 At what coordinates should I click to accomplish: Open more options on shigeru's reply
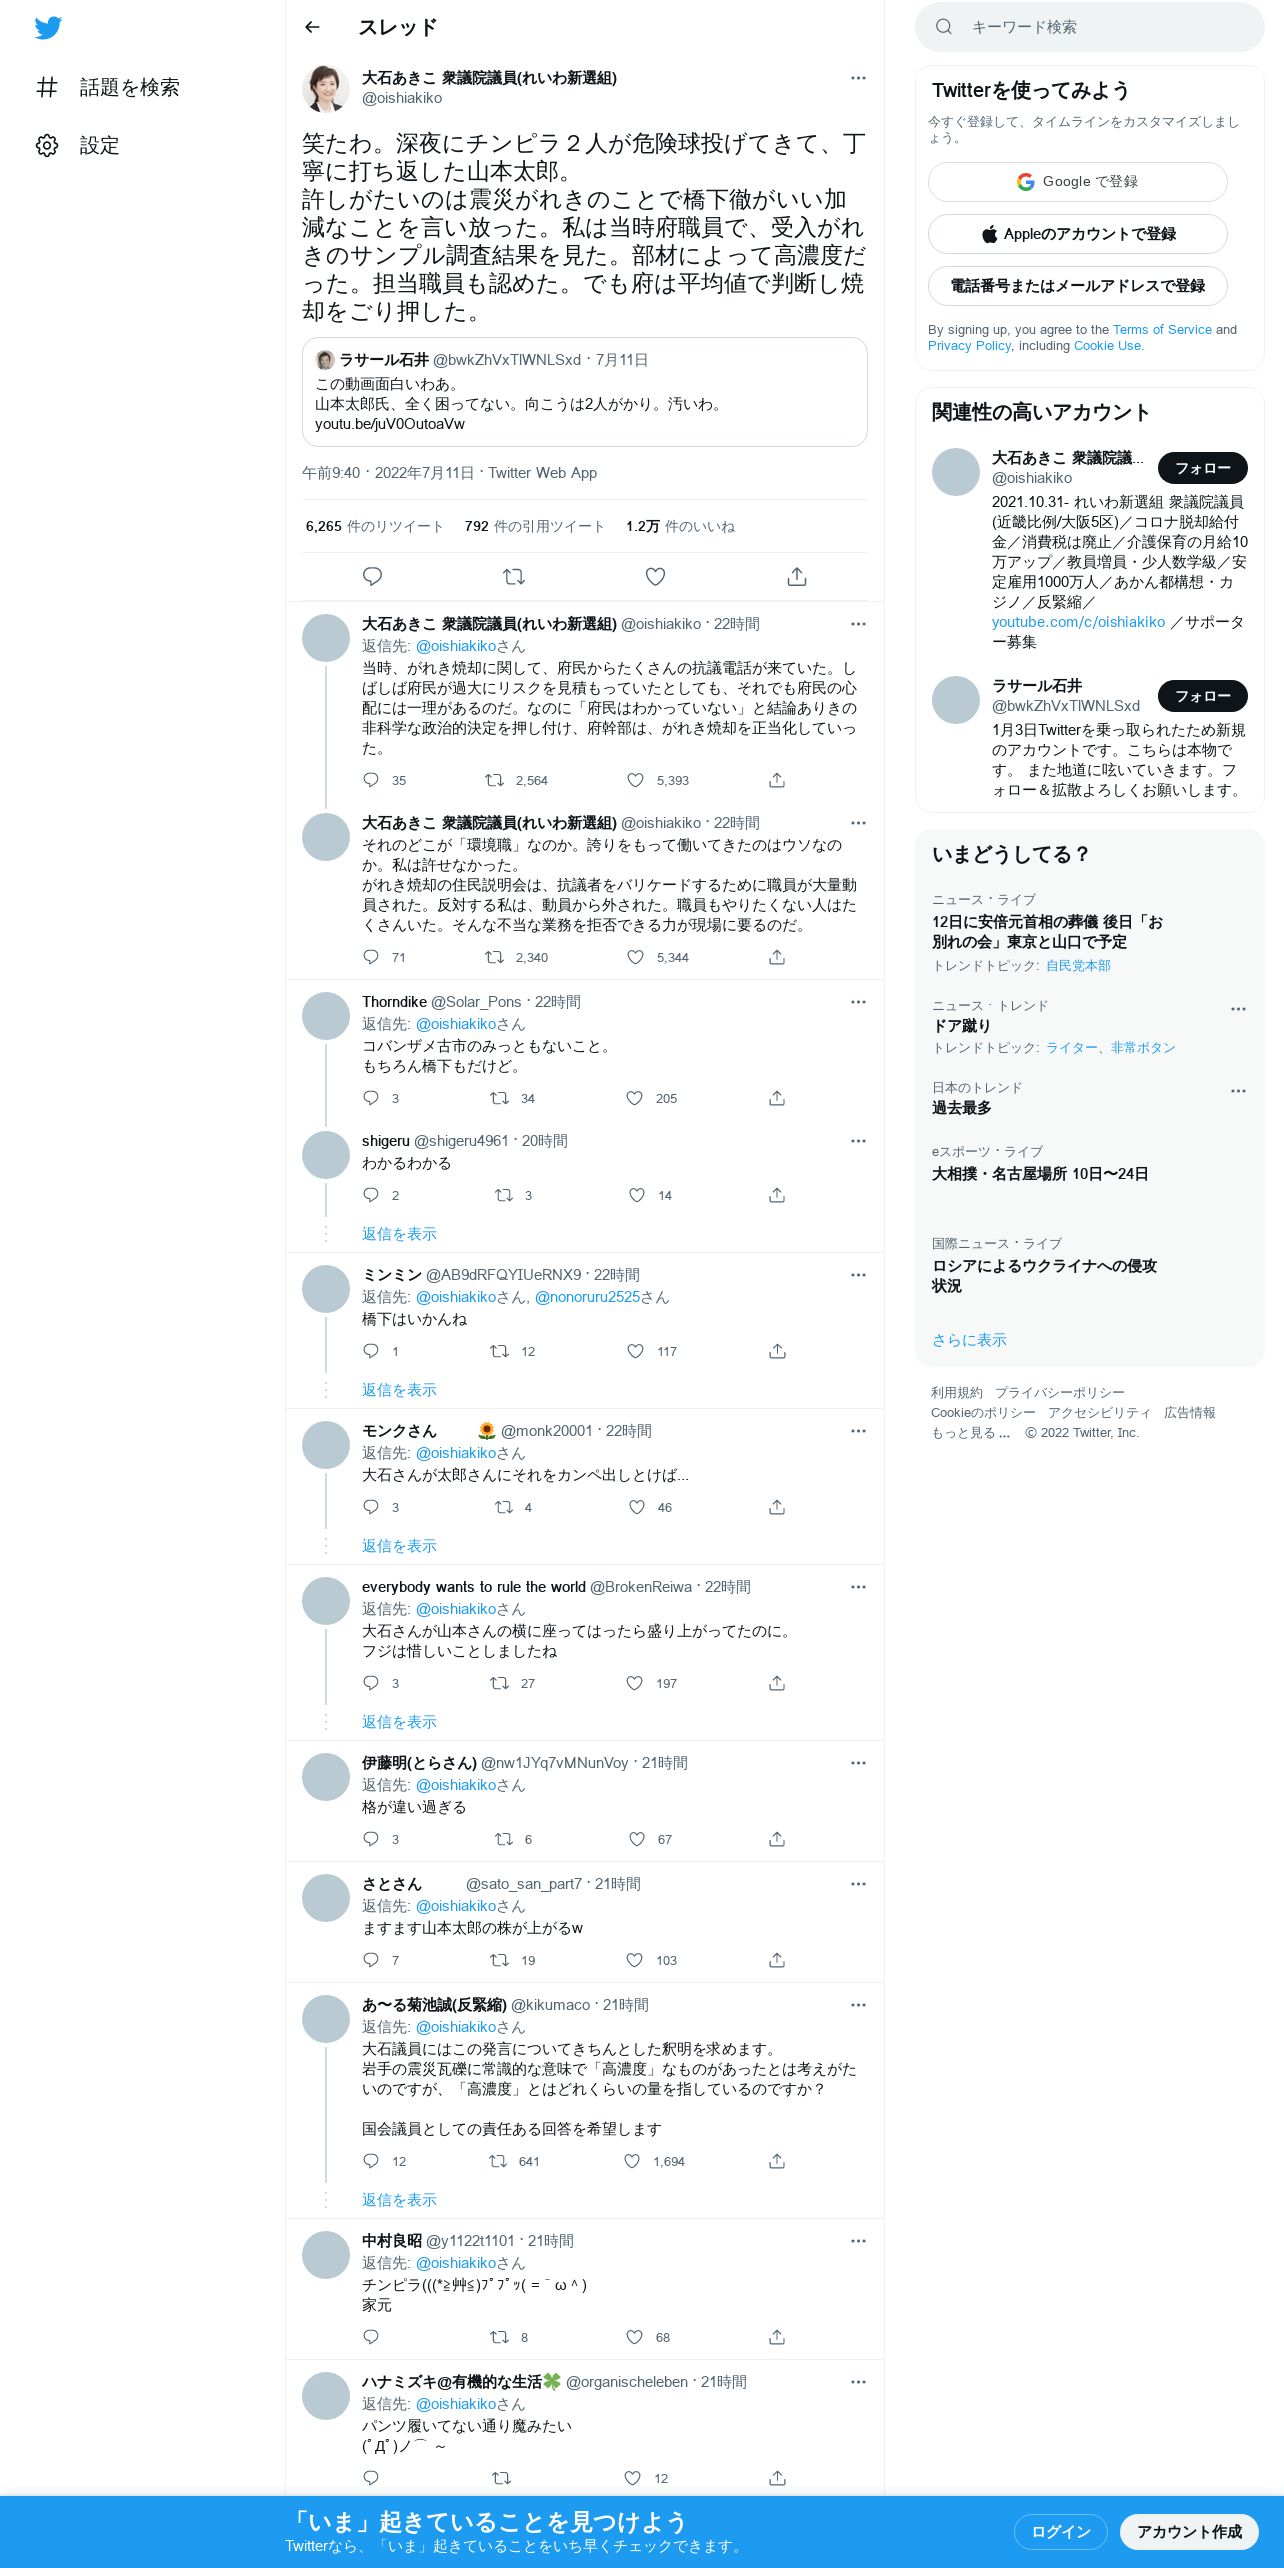tap(858, 1141)
